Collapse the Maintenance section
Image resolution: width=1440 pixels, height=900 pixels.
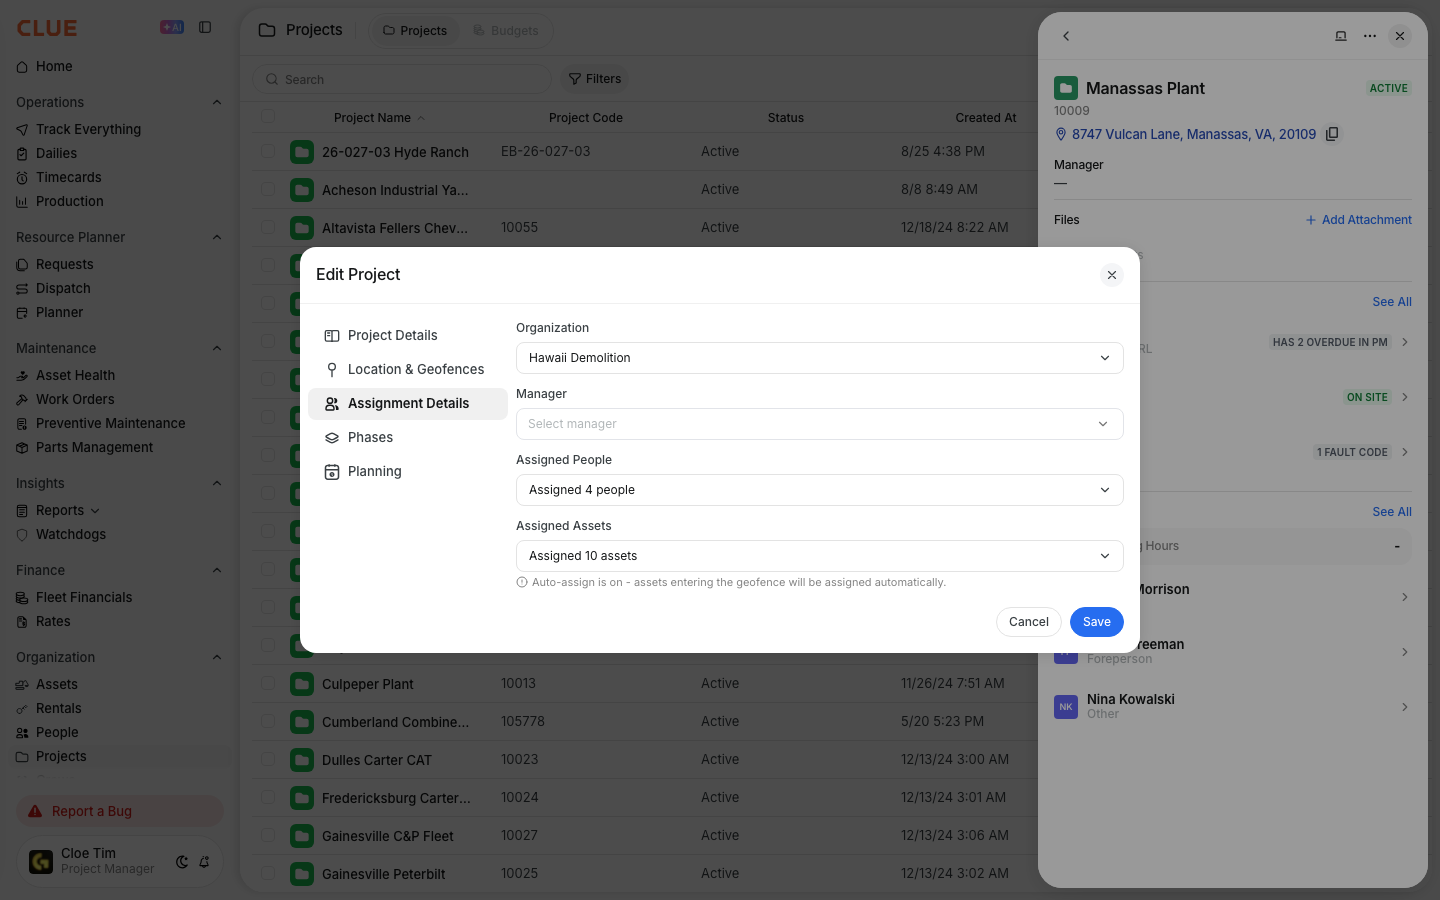pyautogui.click(x=217, y=348)
